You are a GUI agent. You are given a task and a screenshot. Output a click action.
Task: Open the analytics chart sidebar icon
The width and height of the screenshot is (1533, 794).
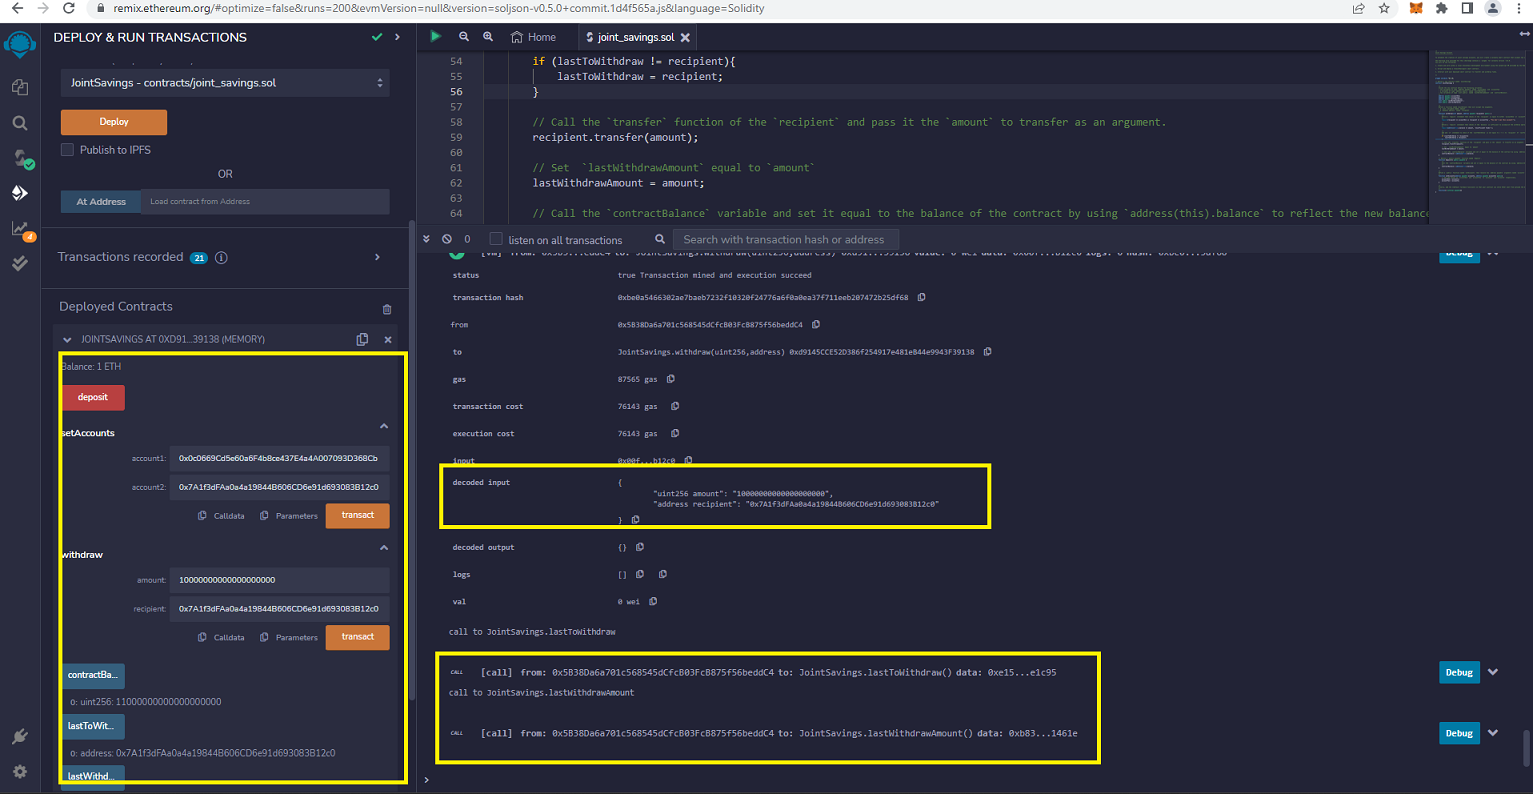20,229
